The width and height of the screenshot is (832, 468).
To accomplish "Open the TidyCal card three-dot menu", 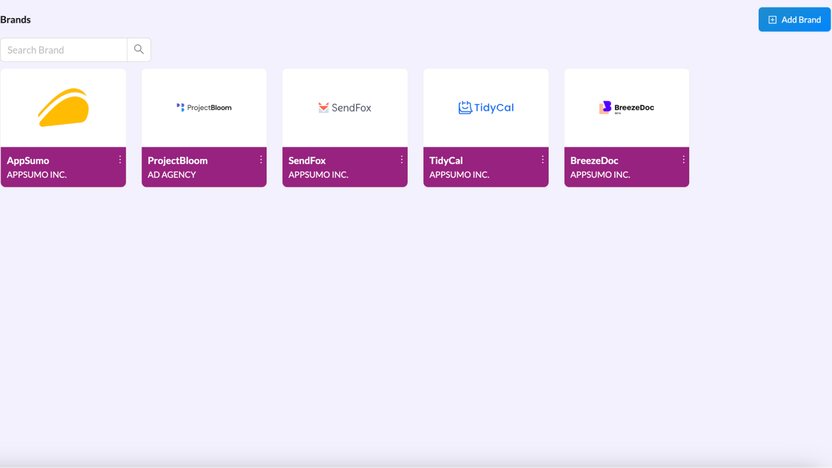I will point(542,160).
